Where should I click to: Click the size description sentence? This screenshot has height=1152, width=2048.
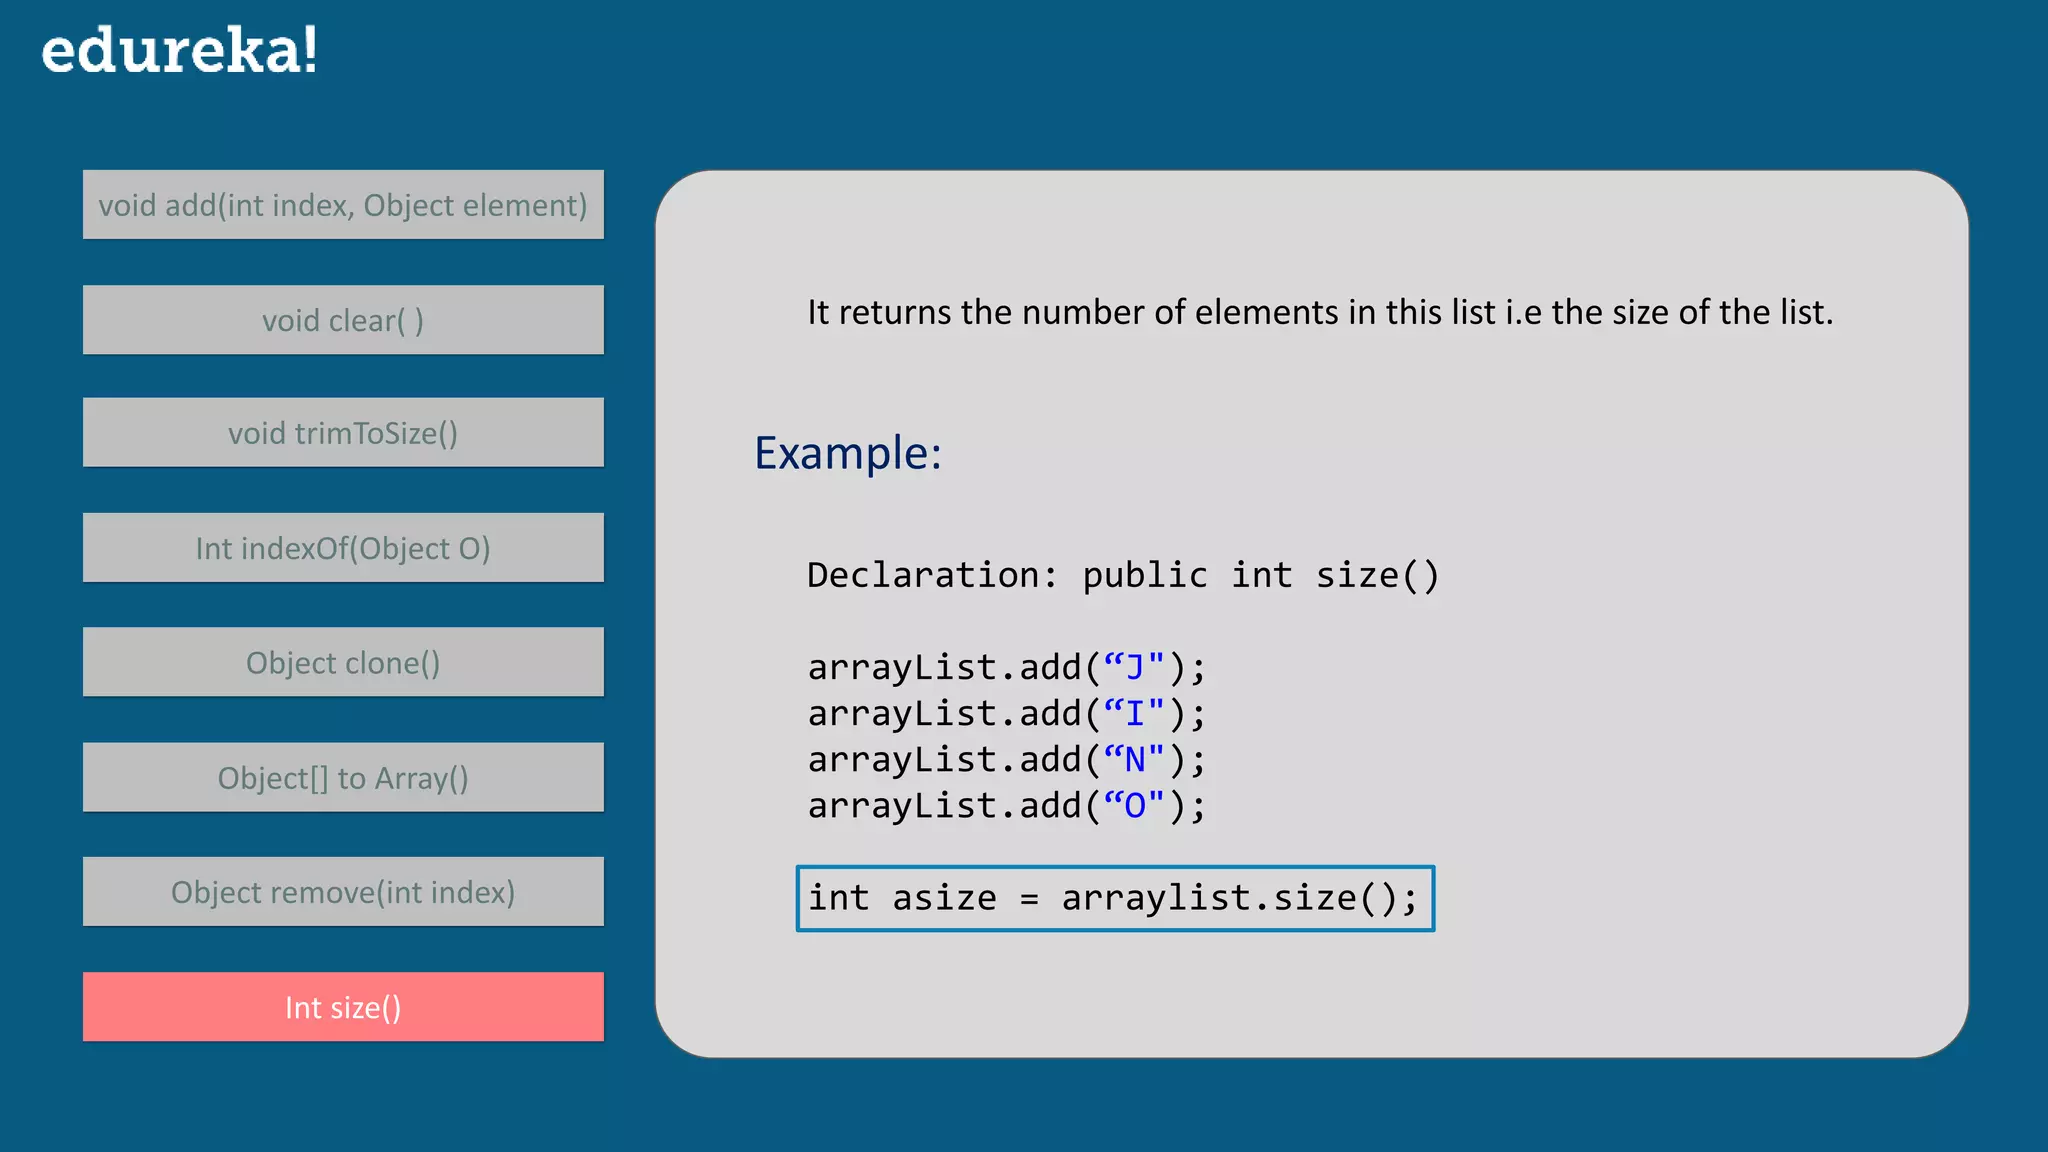pos(1320,312)
